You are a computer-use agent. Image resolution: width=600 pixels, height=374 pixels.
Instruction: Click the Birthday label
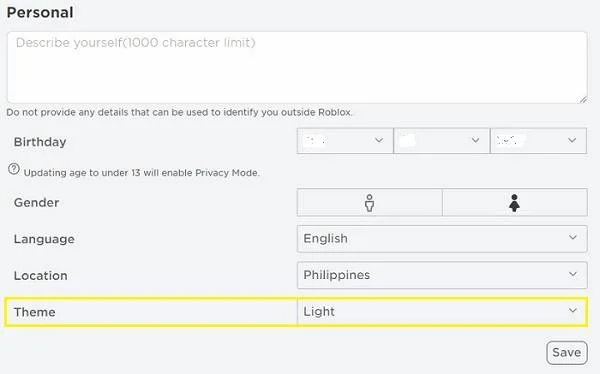(x=40, y=142)
